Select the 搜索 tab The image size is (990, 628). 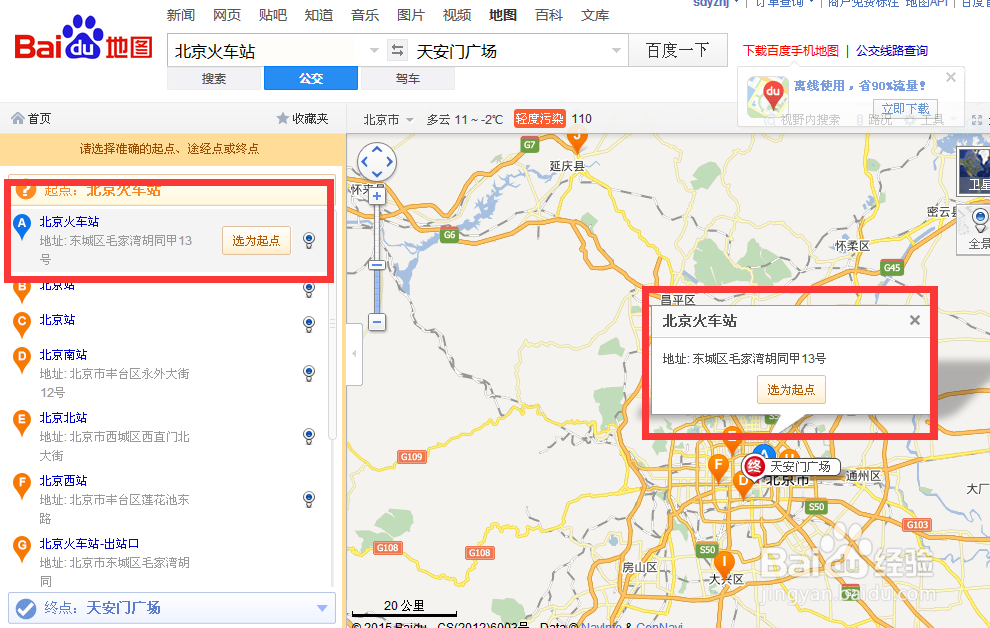pyautogui.click(x=214, y=79)
